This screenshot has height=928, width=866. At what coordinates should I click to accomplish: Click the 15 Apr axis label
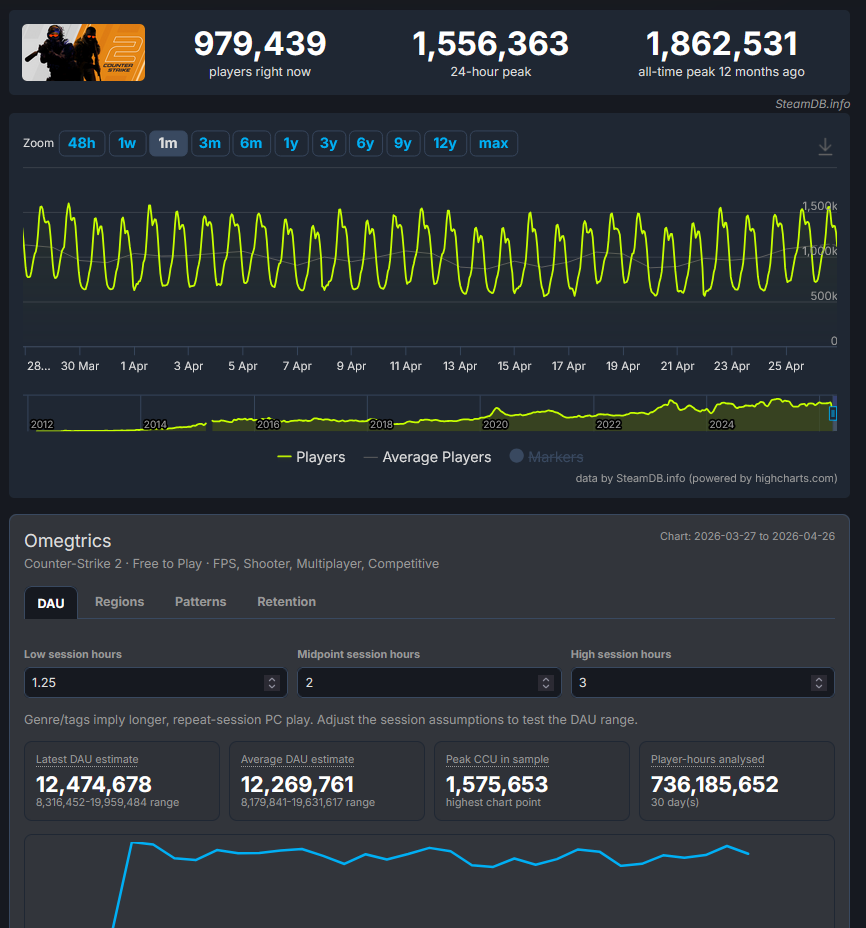(x=514, y=366)
